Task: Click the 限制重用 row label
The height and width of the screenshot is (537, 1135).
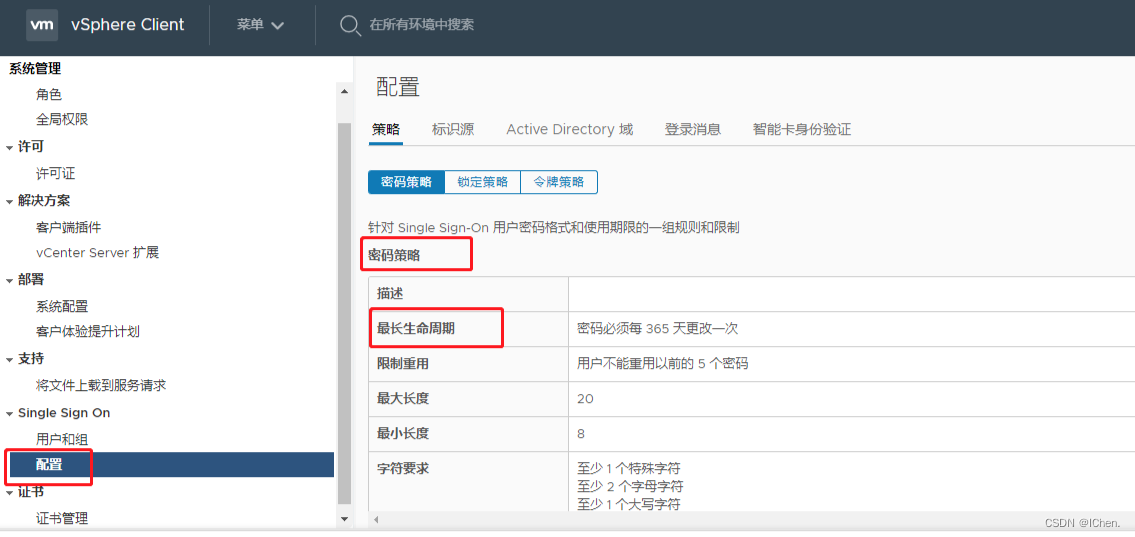Action: coord(403,364)
